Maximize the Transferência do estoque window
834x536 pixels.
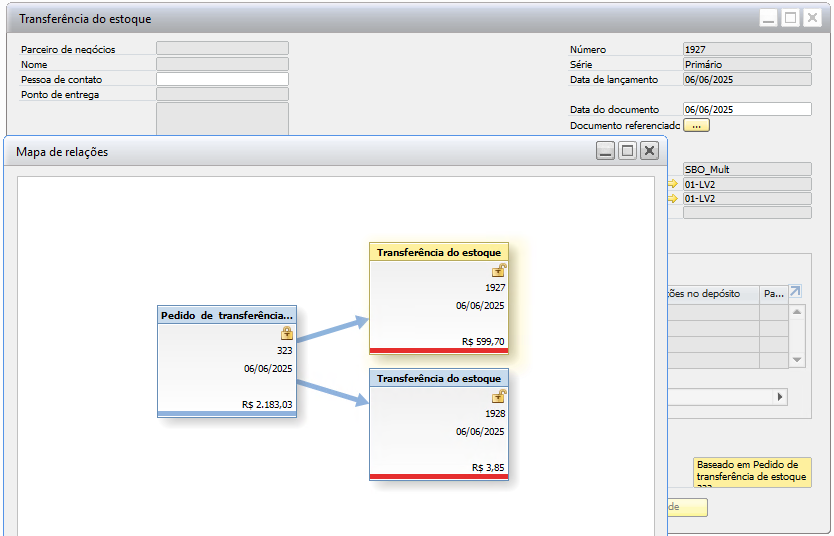pos(790,18)
